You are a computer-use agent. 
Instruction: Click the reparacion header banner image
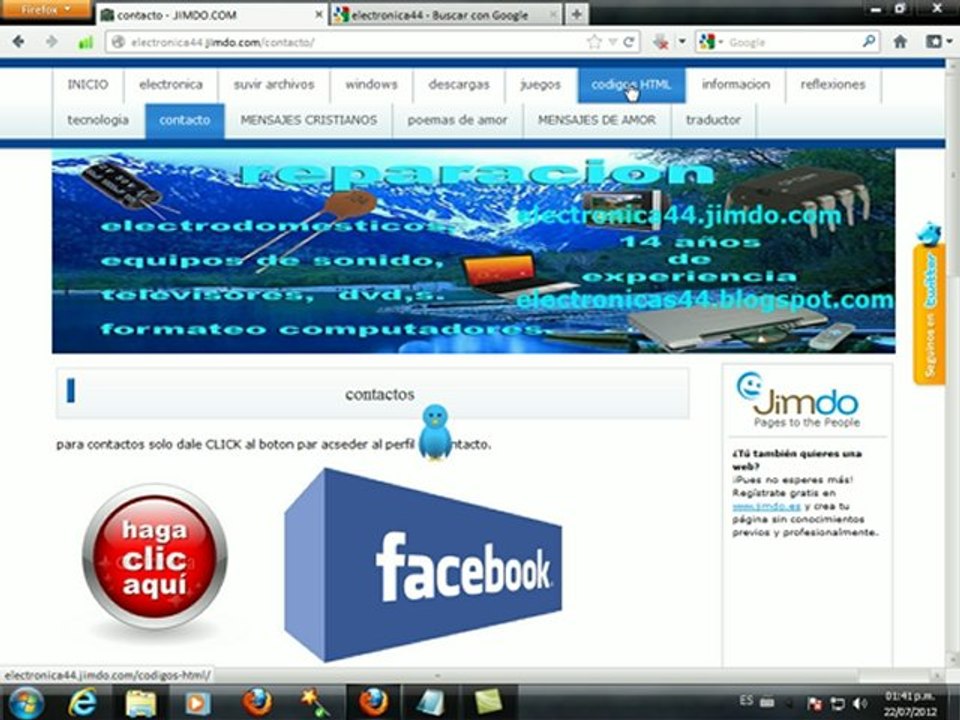pyautogui.click(x=473, y=251)
